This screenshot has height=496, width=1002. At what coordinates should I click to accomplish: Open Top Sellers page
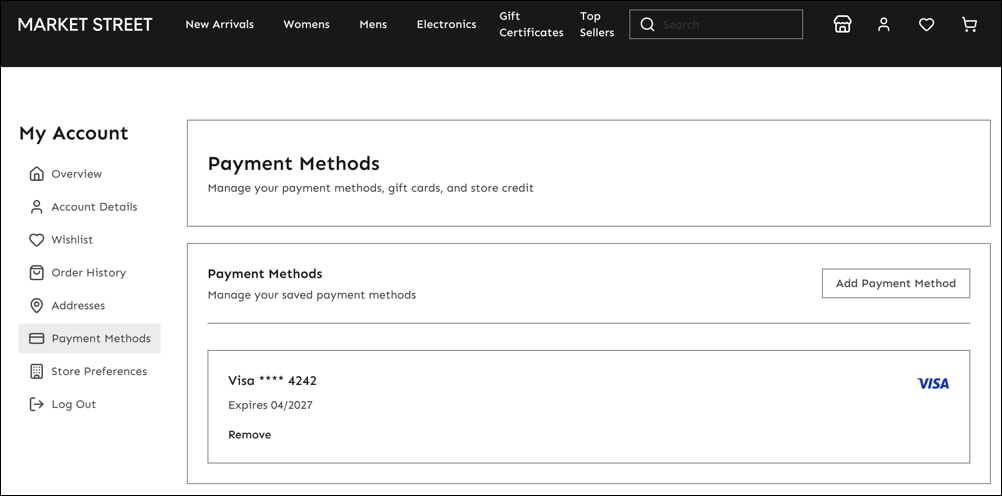tap(597, 24)
